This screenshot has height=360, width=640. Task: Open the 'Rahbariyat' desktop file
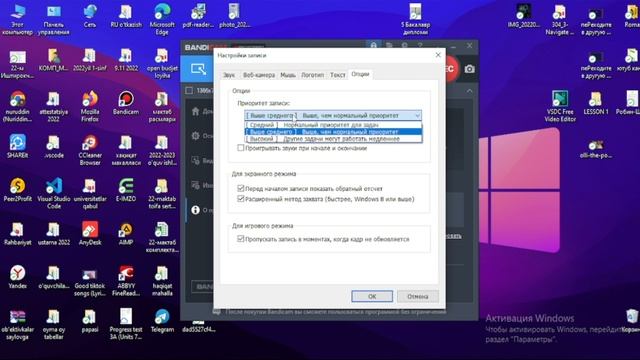[x=18, y=234]
